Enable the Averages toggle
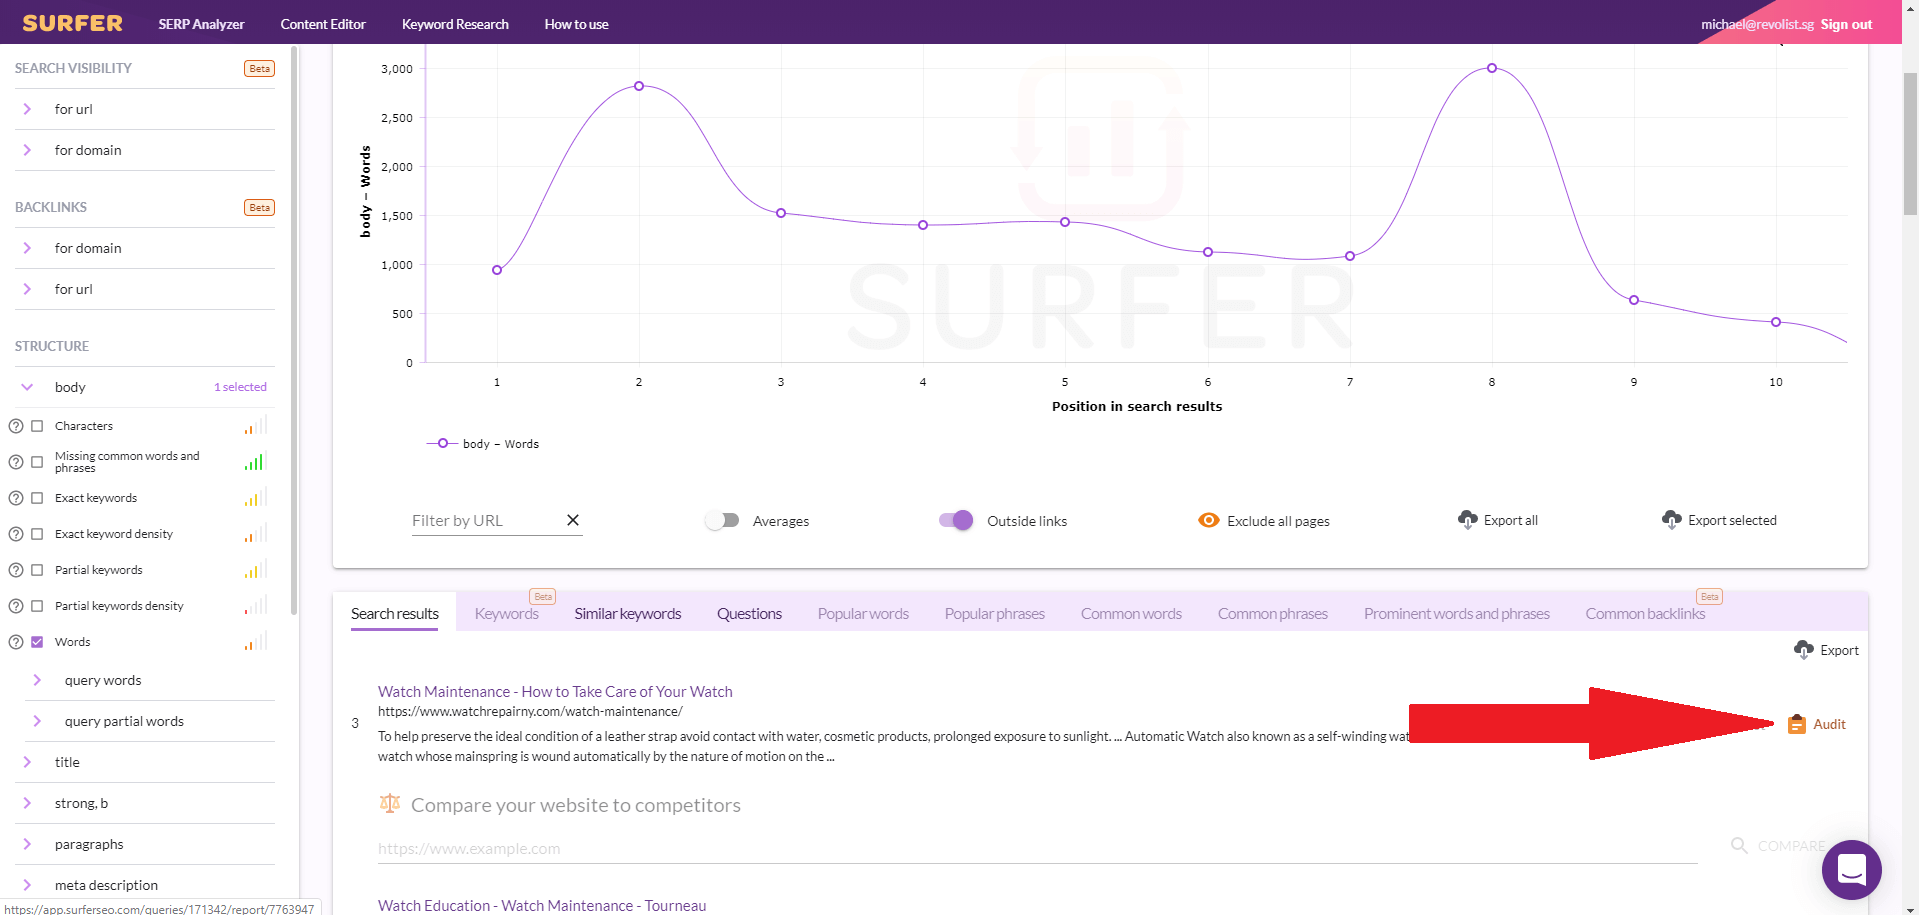This screenshot has width=1919, height=915. (722, 520)
